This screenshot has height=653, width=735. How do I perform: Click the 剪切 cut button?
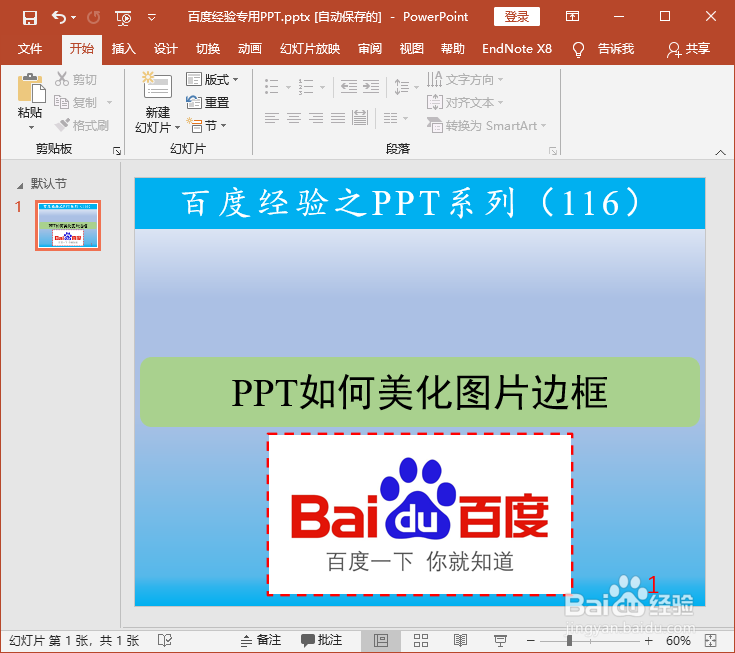click(75, 79)
